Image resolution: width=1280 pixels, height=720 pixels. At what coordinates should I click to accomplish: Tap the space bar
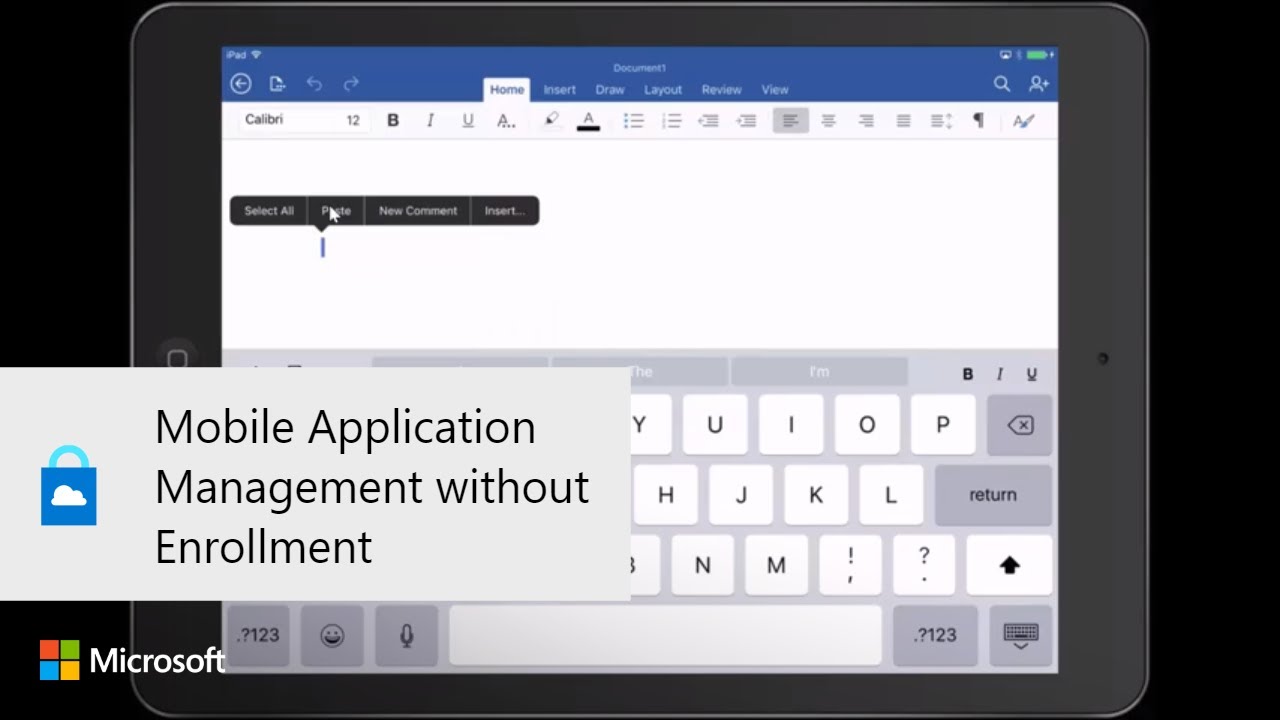pos(665,635)
